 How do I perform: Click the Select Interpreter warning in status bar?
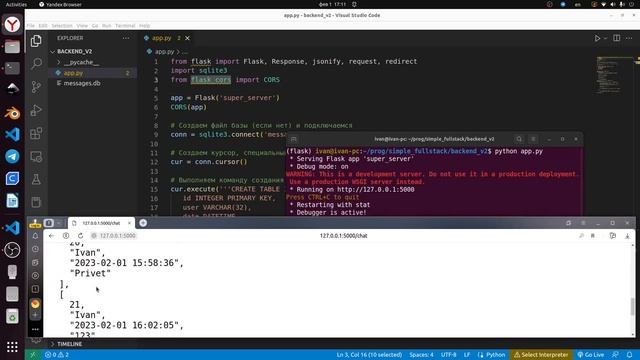pos(541,355)
